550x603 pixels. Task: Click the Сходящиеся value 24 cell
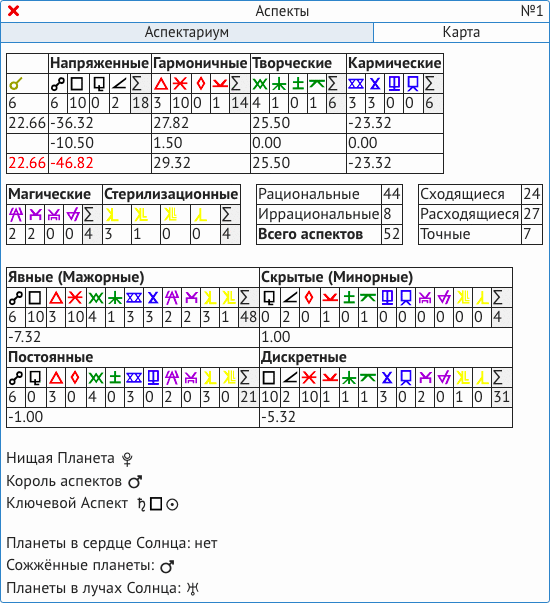532,194
